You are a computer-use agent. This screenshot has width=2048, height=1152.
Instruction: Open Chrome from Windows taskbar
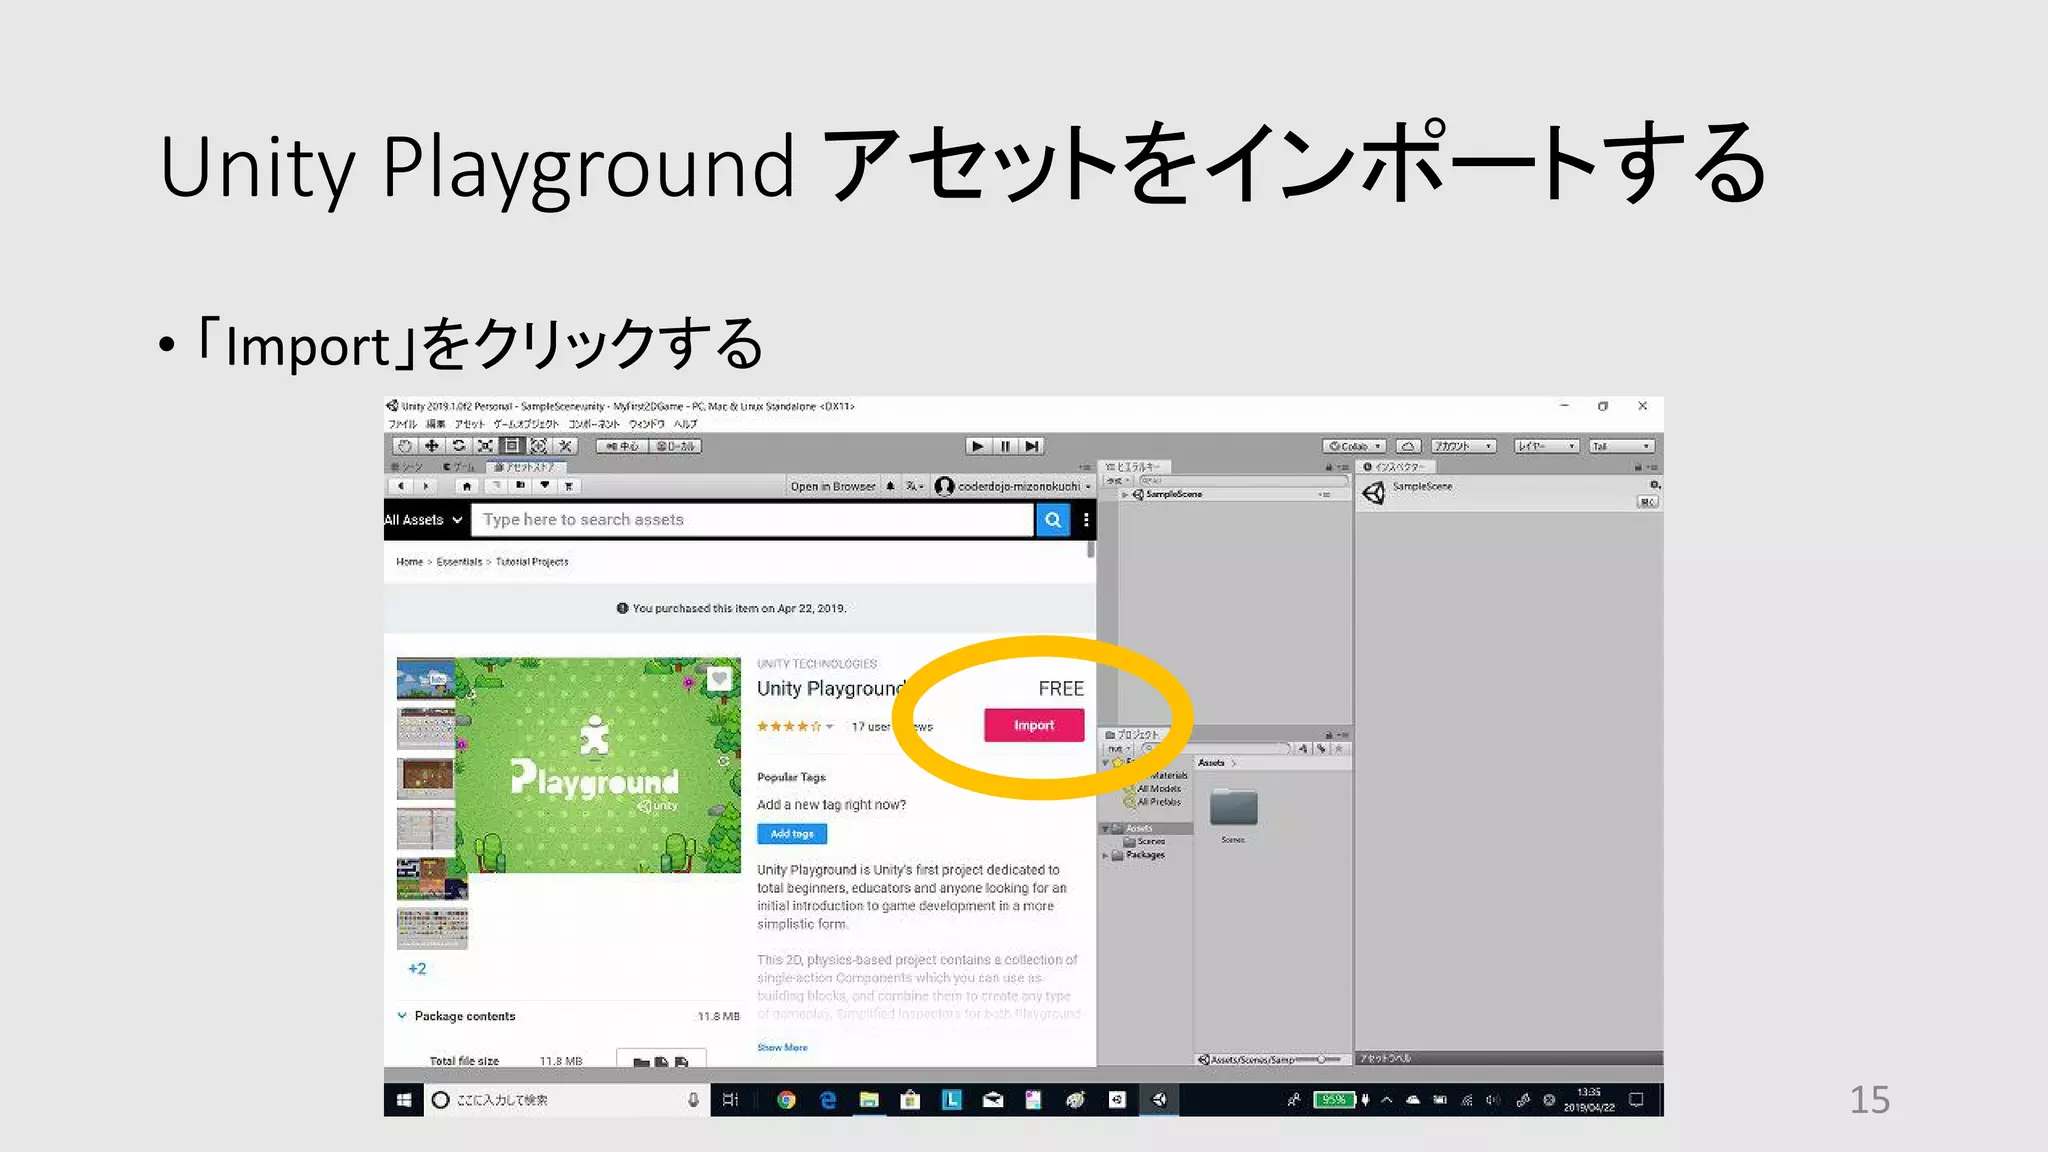(786, 1100)
